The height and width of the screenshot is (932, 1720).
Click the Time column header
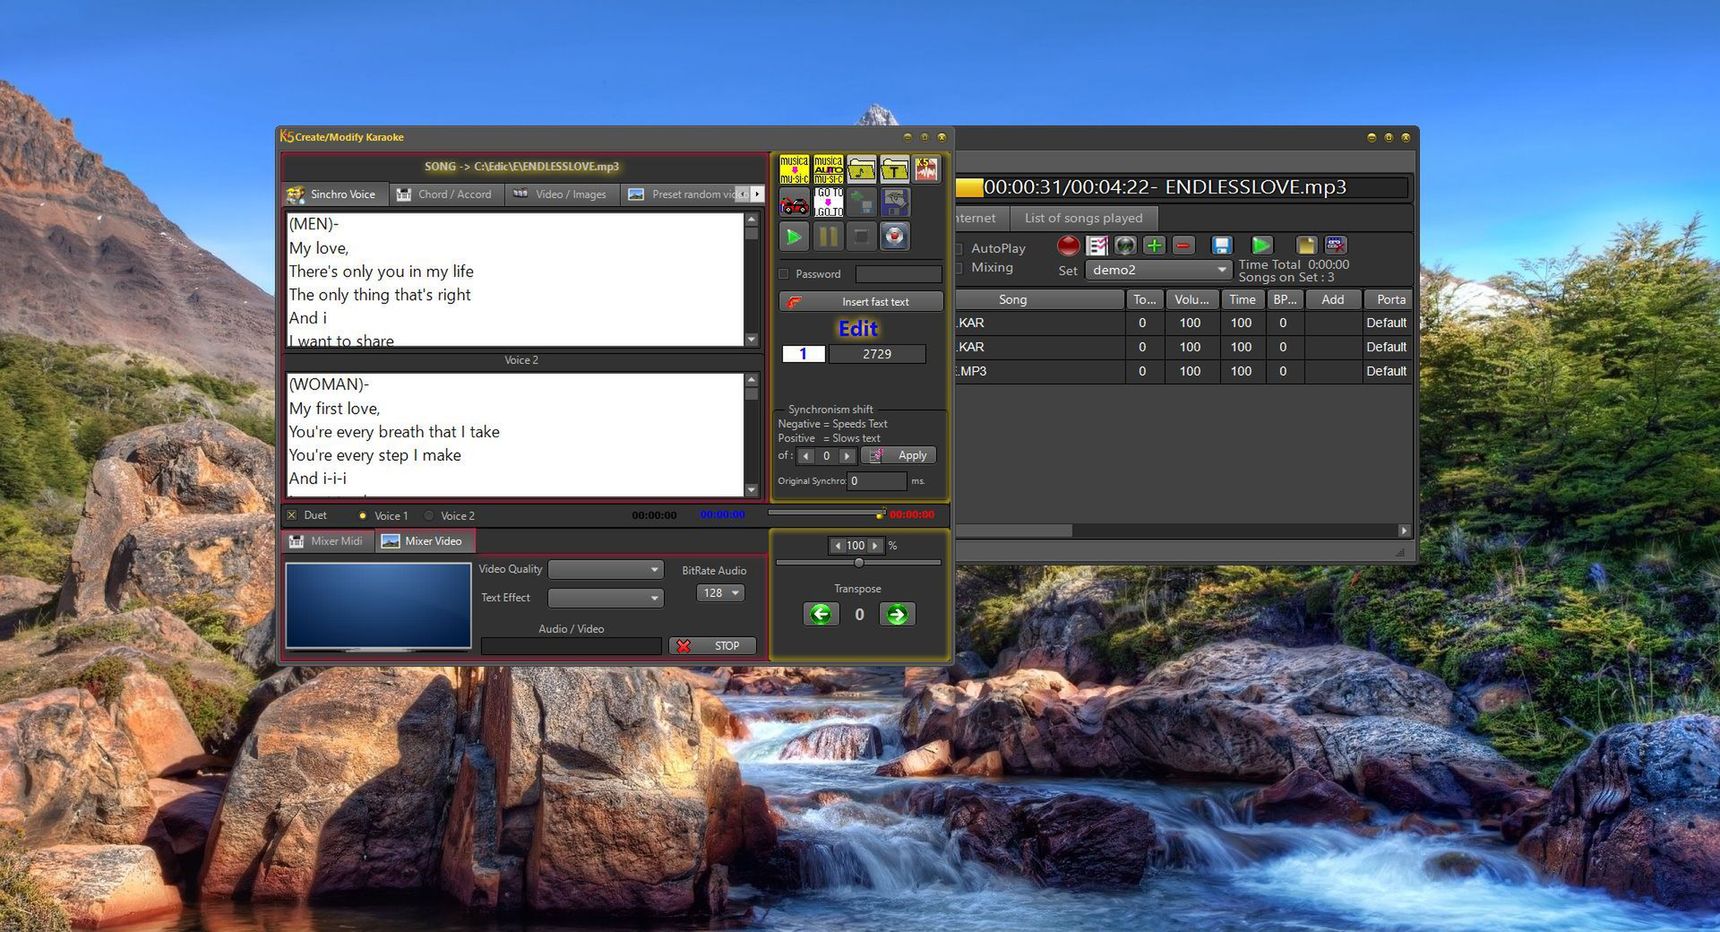(1242, 300)
